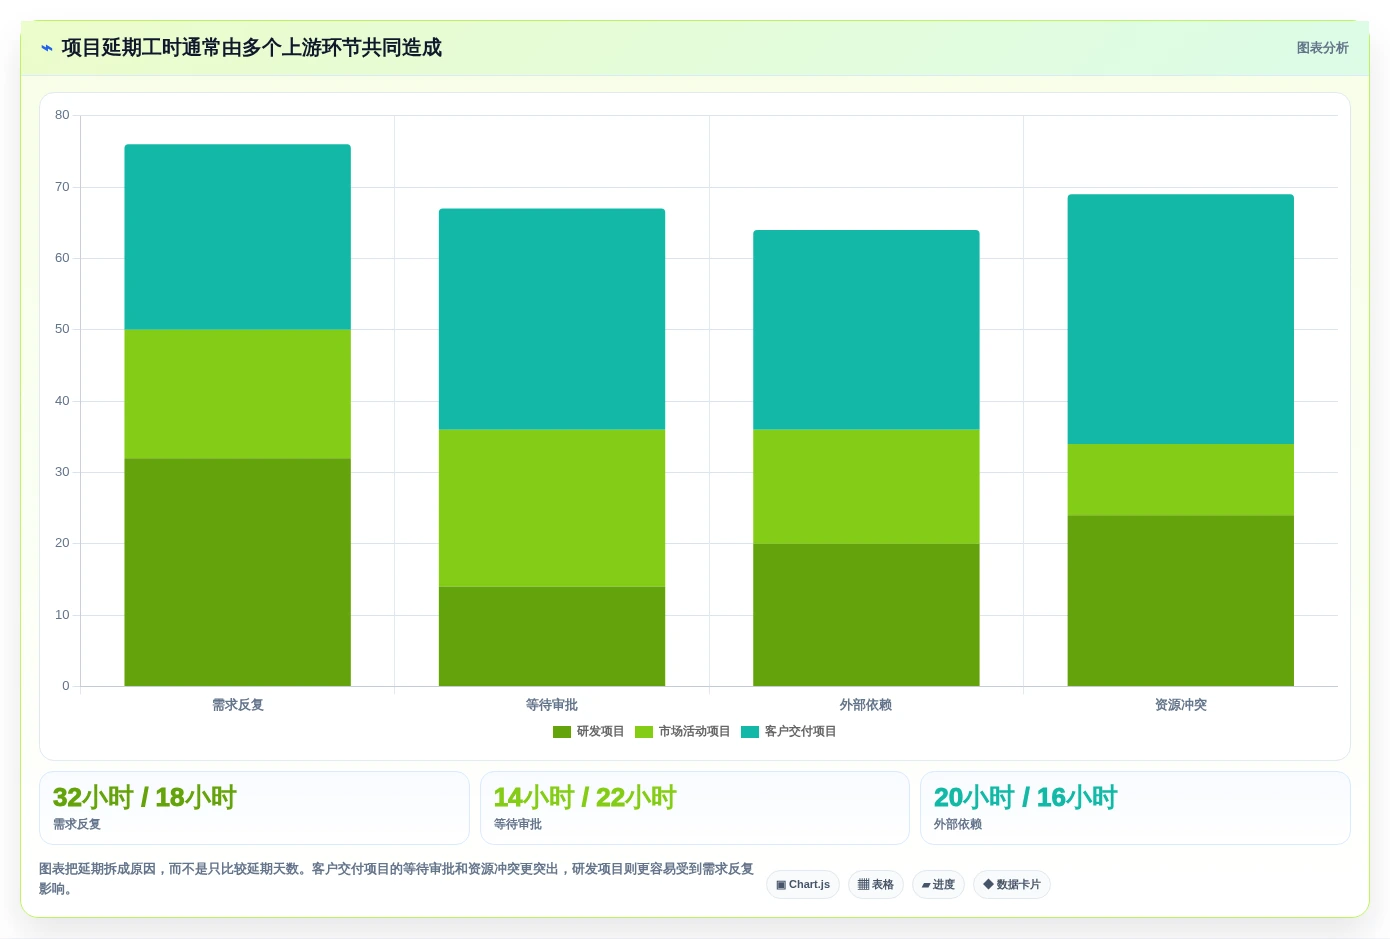Screen dimensions: 1390x939
Task: Click the 等待审批 teal bar segment
Action: 552,319
